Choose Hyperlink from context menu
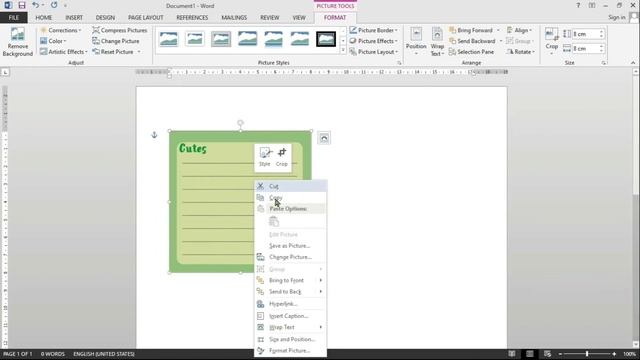The height and width of the screenshot is (360, 640). 290,304
